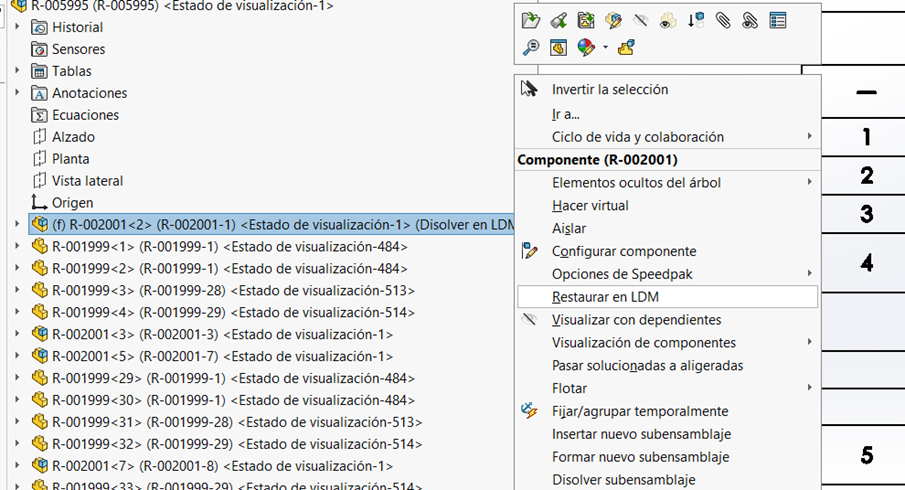Click the Origen axes icon
The width and height of the screenshot is (905, 490).
39,203
